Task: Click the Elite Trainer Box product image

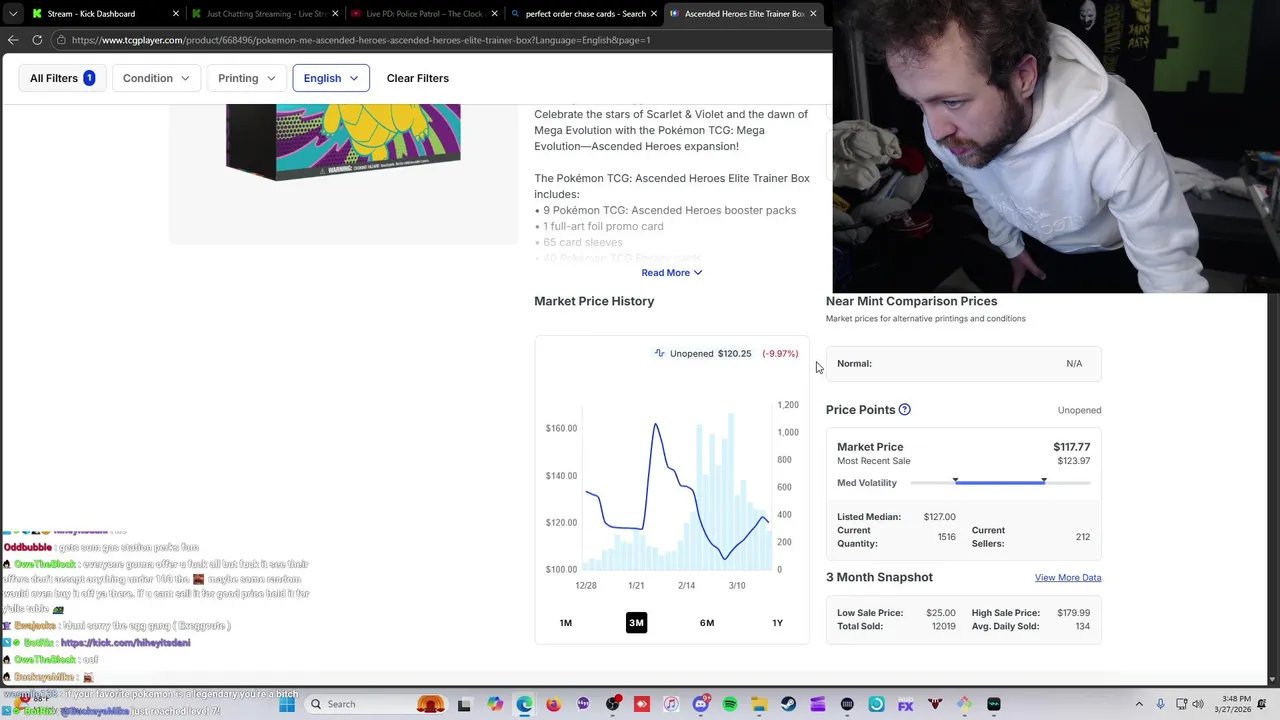Action: click(343, 142)
